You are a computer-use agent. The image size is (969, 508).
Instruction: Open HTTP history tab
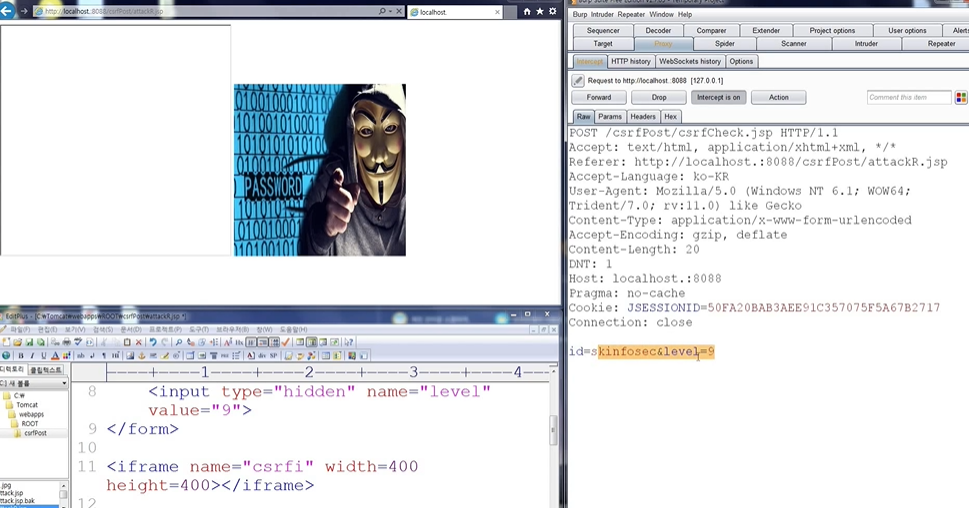[x=630, y=61]
